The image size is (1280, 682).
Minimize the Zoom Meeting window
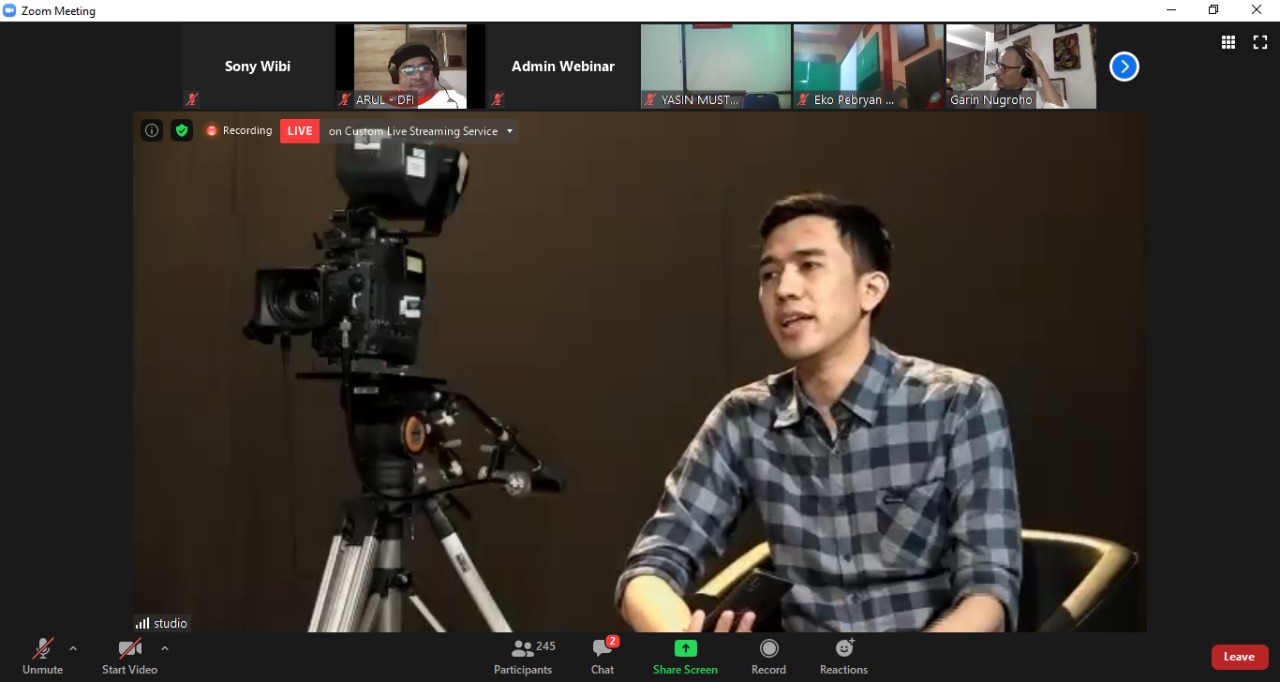click(x=1171, y=10)
